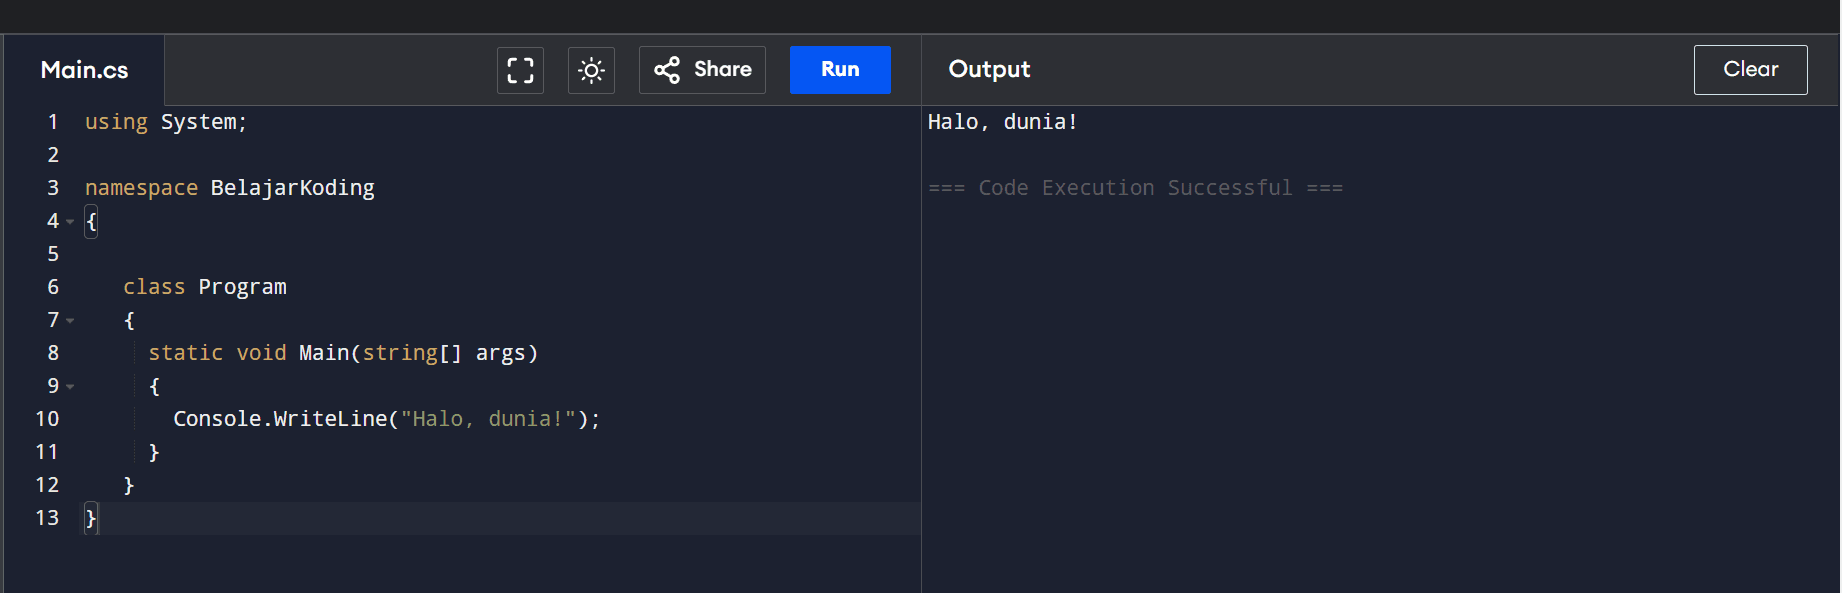This screenshot has height=593, width=1842.
Task: Place the cursor on Console.WriteLine
Action: pyautogui.click(x=280, y=419)
